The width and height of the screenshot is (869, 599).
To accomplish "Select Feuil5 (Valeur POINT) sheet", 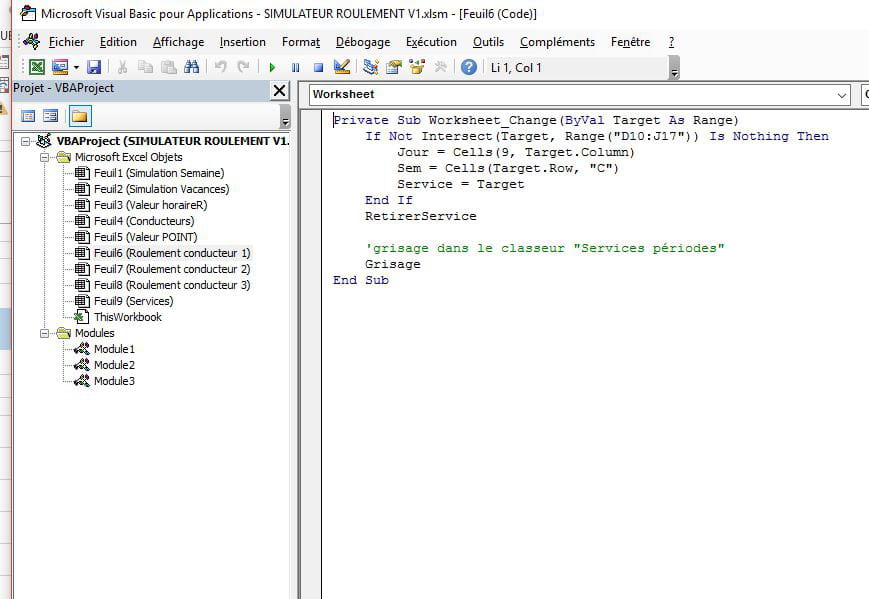I will click(x=146, y=238).
